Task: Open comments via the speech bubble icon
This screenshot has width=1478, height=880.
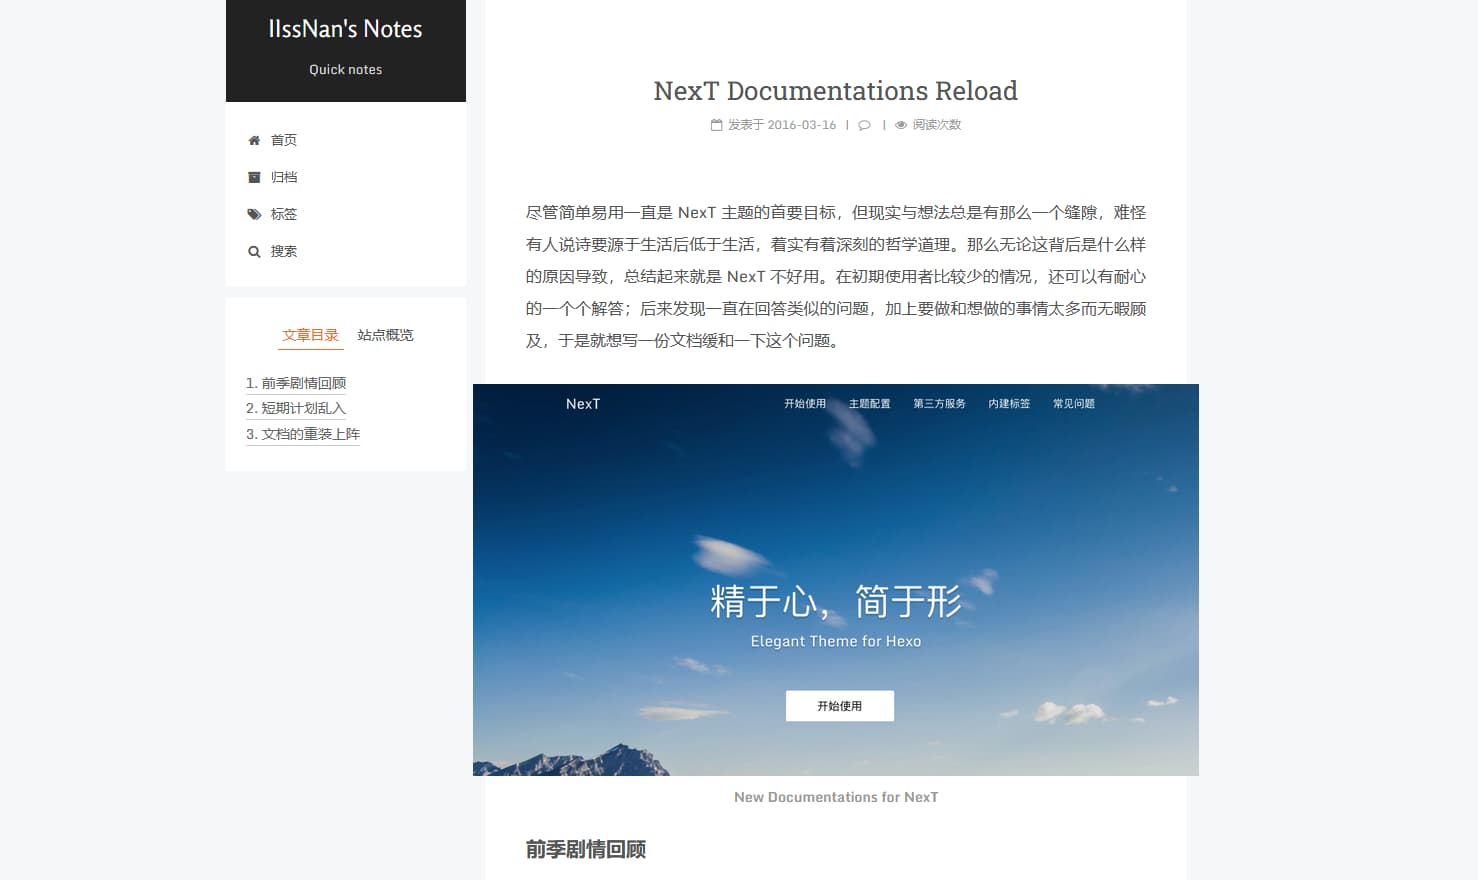Action: tap(864, 125)
